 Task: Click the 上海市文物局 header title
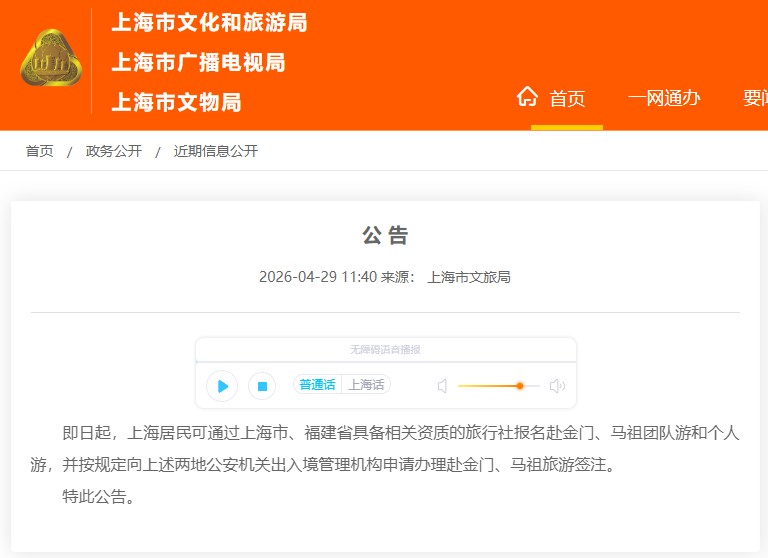tap(176, 102)
